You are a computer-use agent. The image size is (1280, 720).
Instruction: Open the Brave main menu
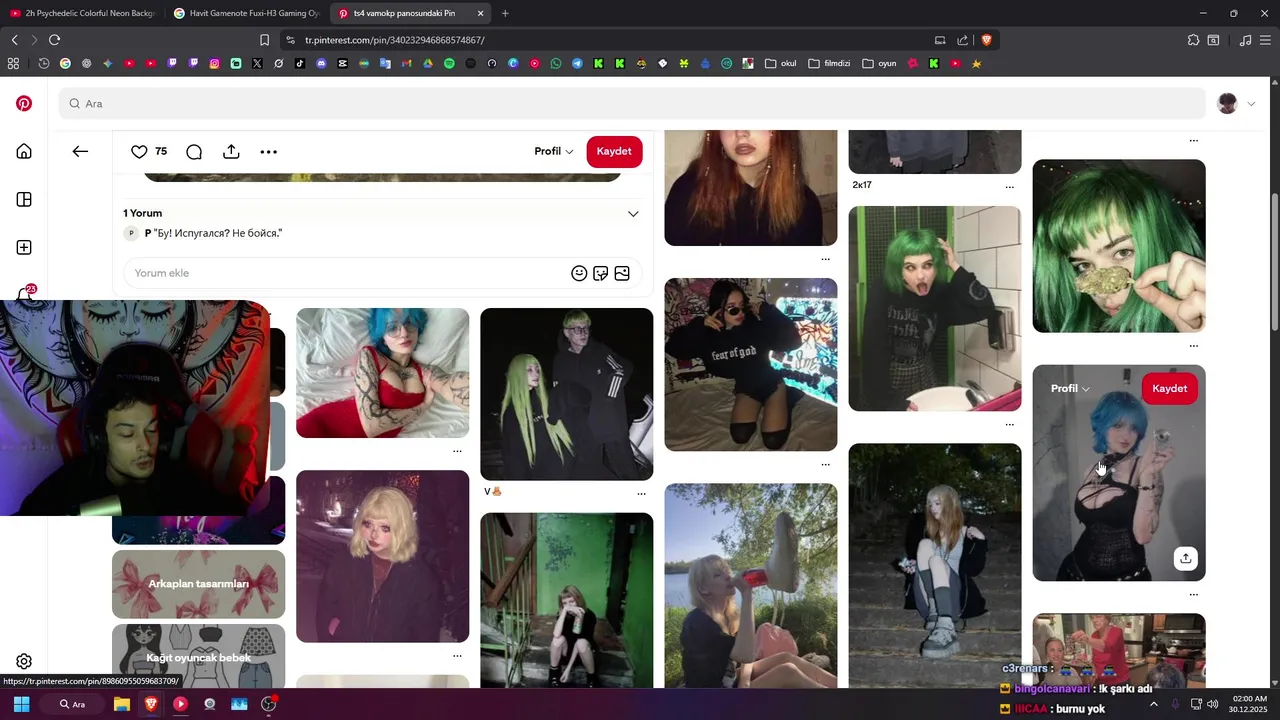pos(1267,40)
